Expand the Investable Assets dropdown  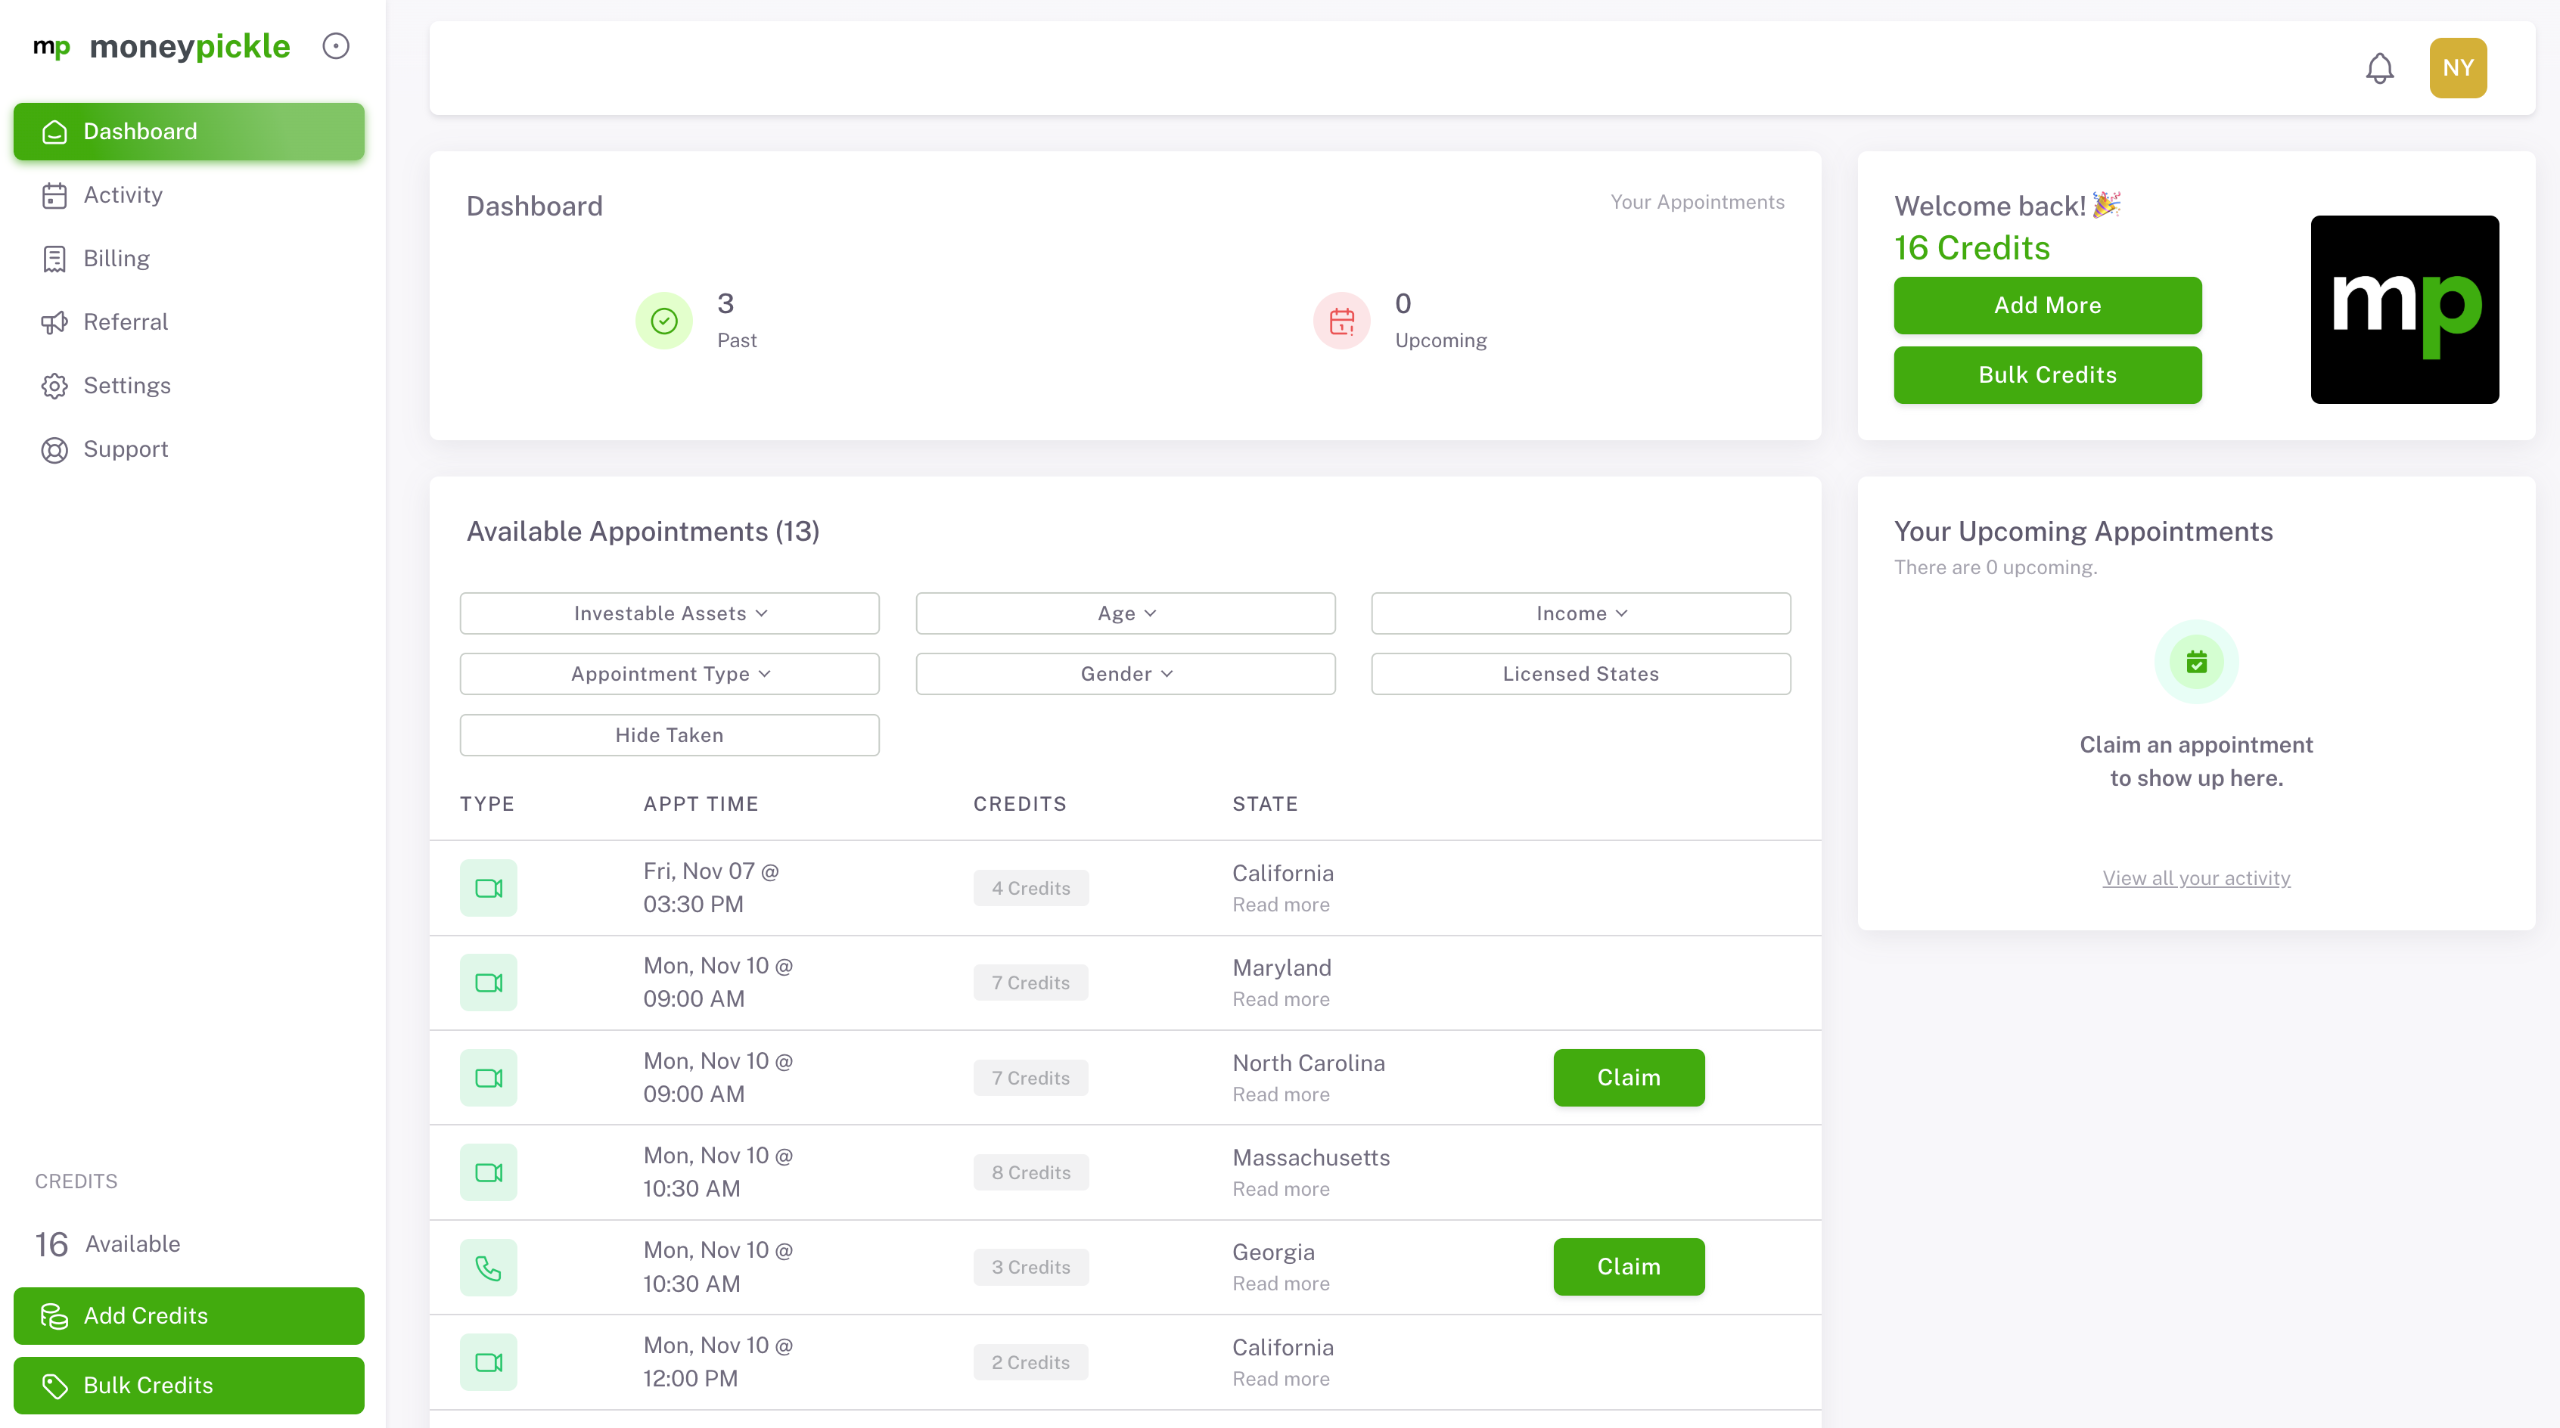pos(669,612)
